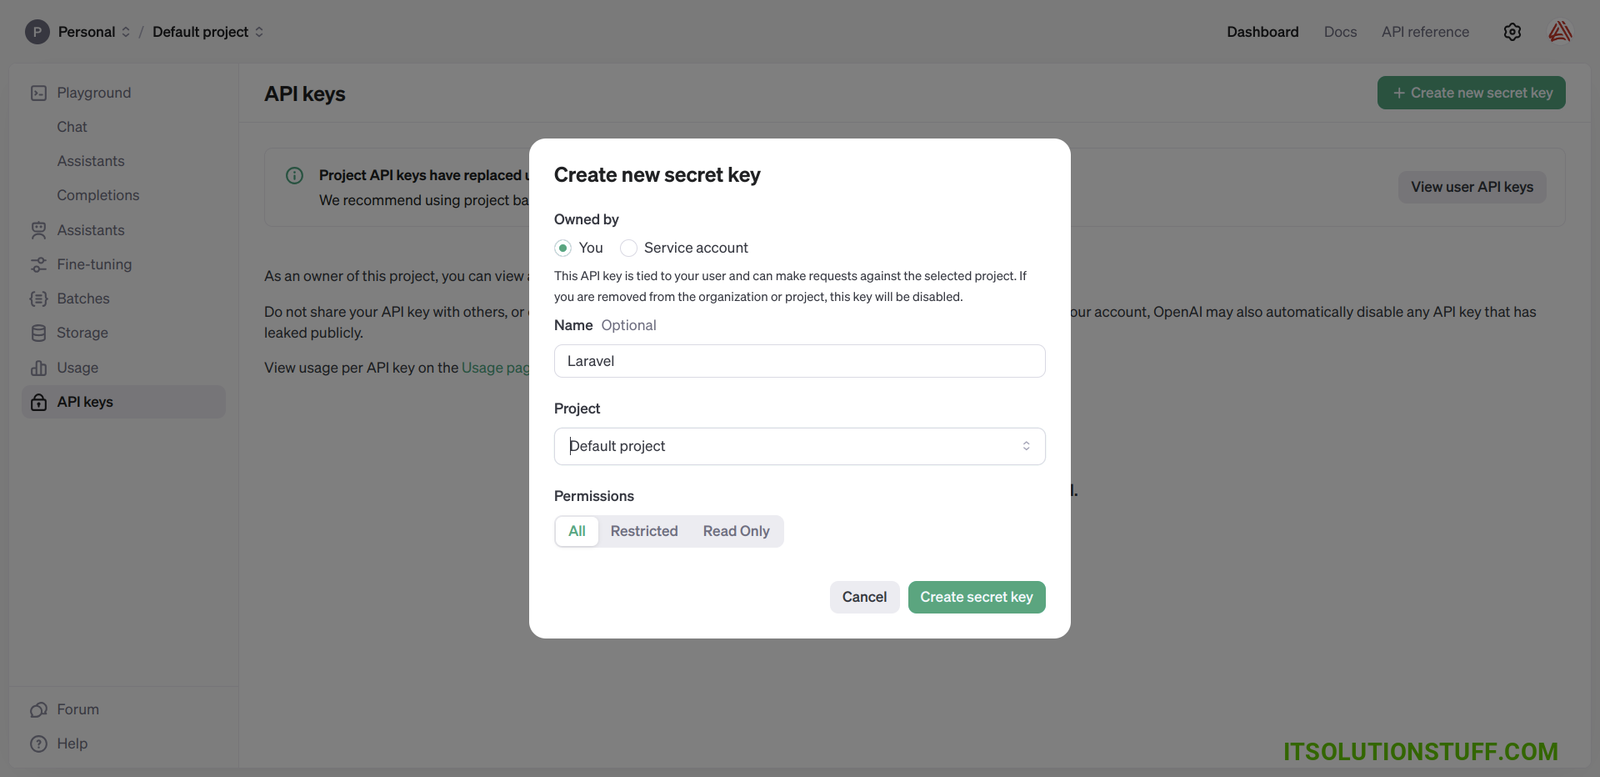Click the Name input field containing Laravel
This screenshot has width=1600, height=777.
[x=799, y=361]
